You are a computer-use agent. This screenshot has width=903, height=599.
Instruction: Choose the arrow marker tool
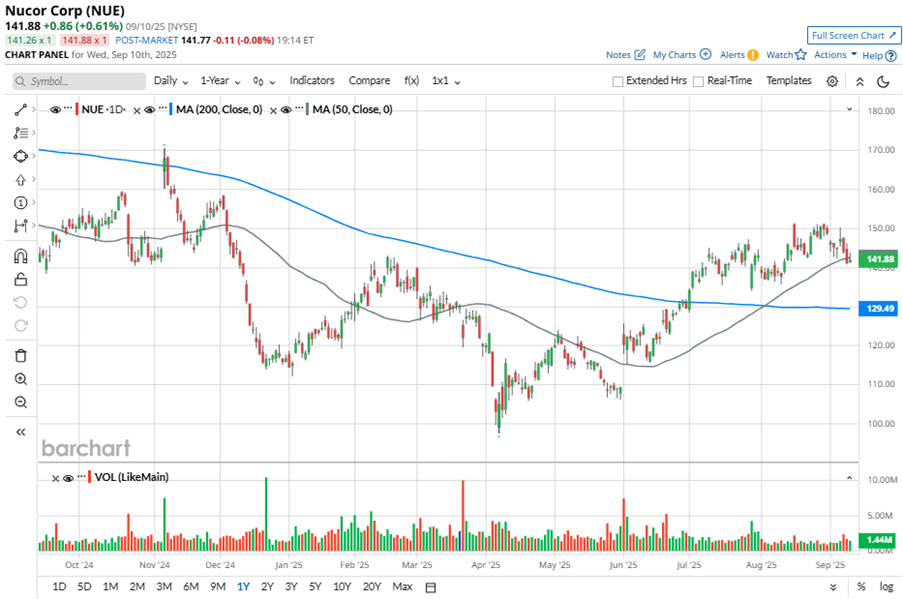pyautogui.click(x=21, y=180)
